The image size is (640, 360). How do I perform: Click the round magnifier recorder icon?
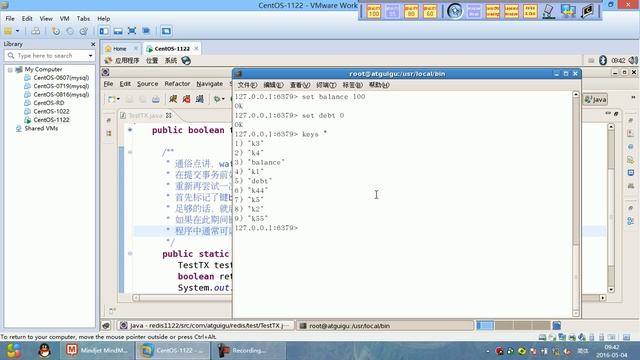tap(455, 11)
